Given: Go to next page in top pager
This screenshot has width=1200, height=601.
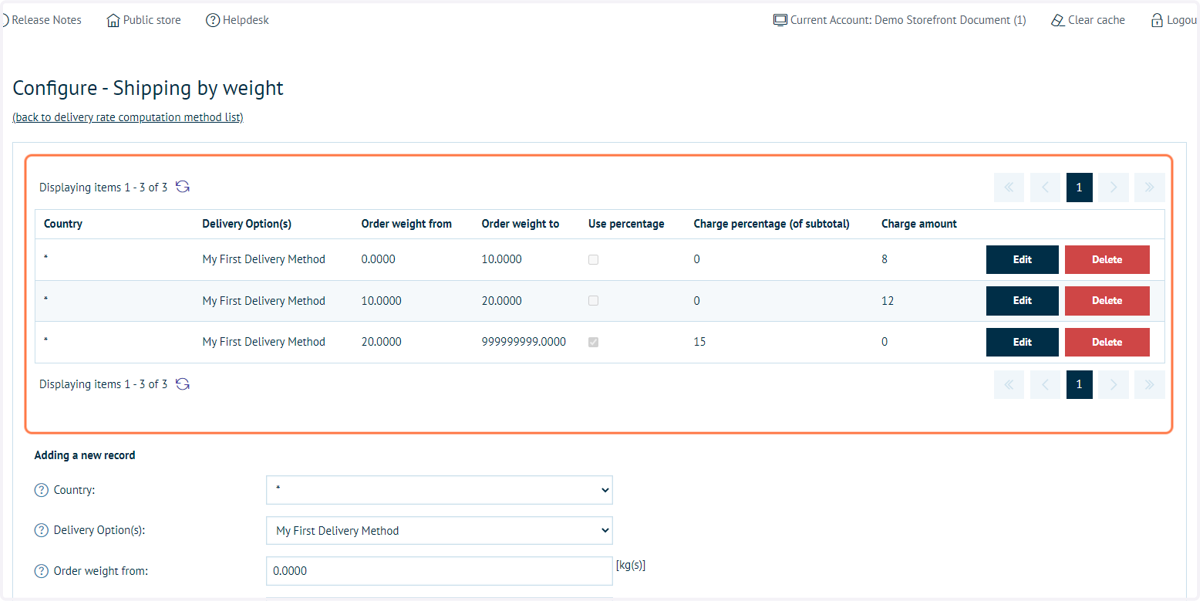Looking at the screenshot, I should click(x=1114, y=187).
